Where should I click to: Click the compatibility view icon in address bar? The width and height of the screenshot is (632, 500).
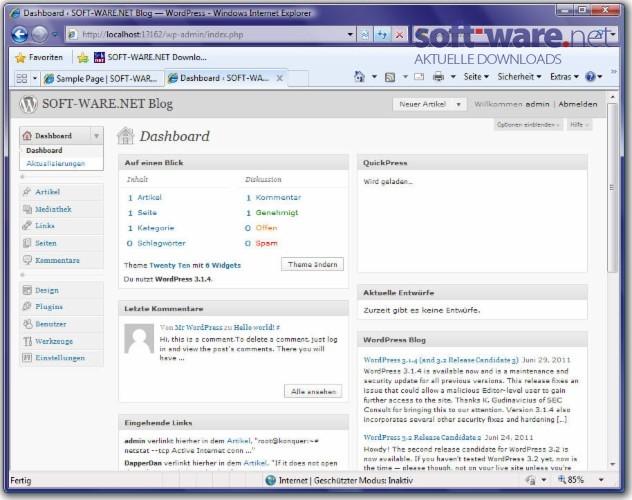(364, 35)
